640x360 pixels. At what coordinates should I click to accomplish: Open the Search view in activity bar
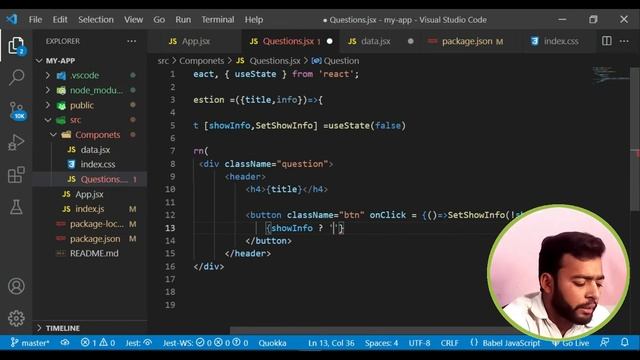[x=16, y=77]
